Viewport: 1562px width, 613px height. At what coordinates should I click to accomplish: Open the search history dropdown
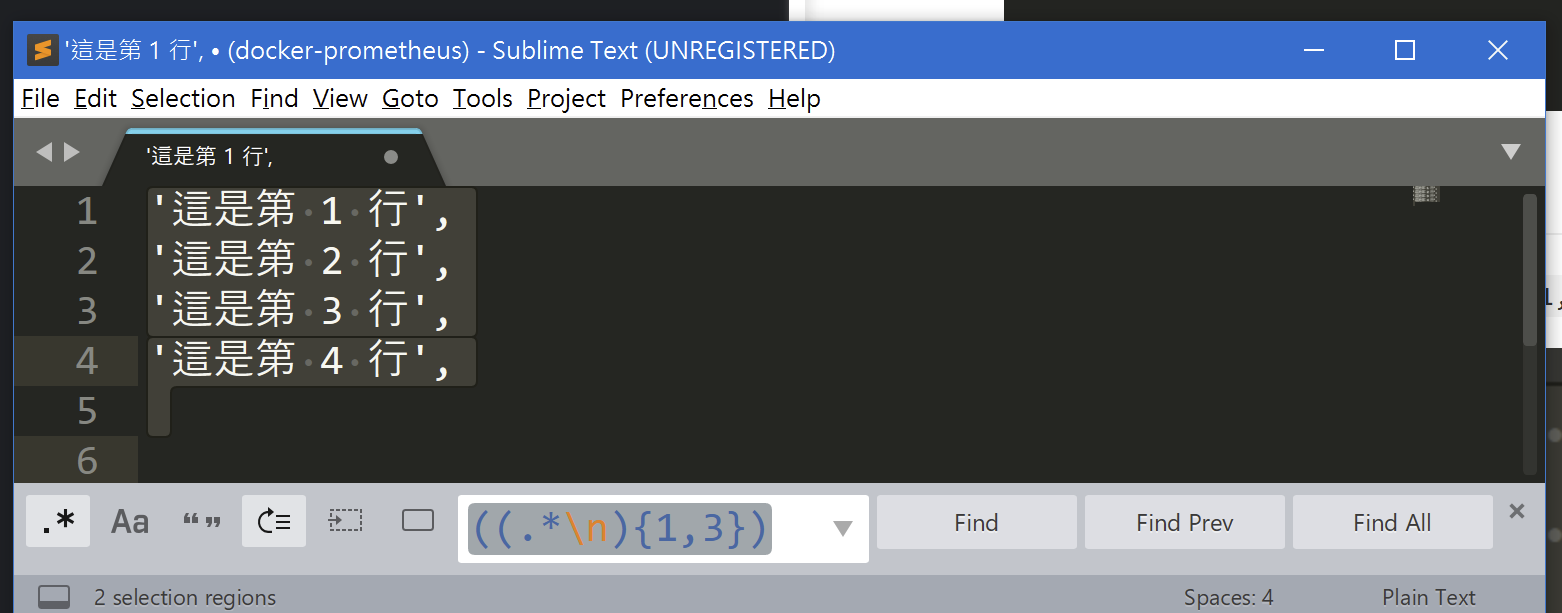842,529
